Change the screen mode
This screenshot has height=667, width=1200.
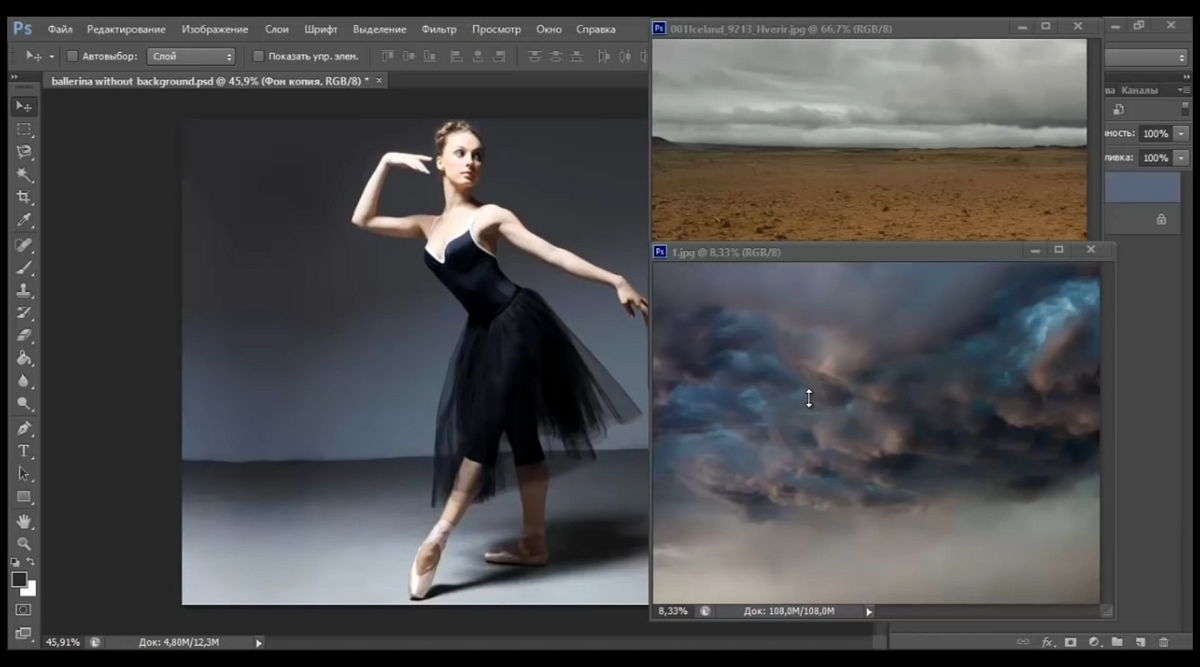[23, 633]
